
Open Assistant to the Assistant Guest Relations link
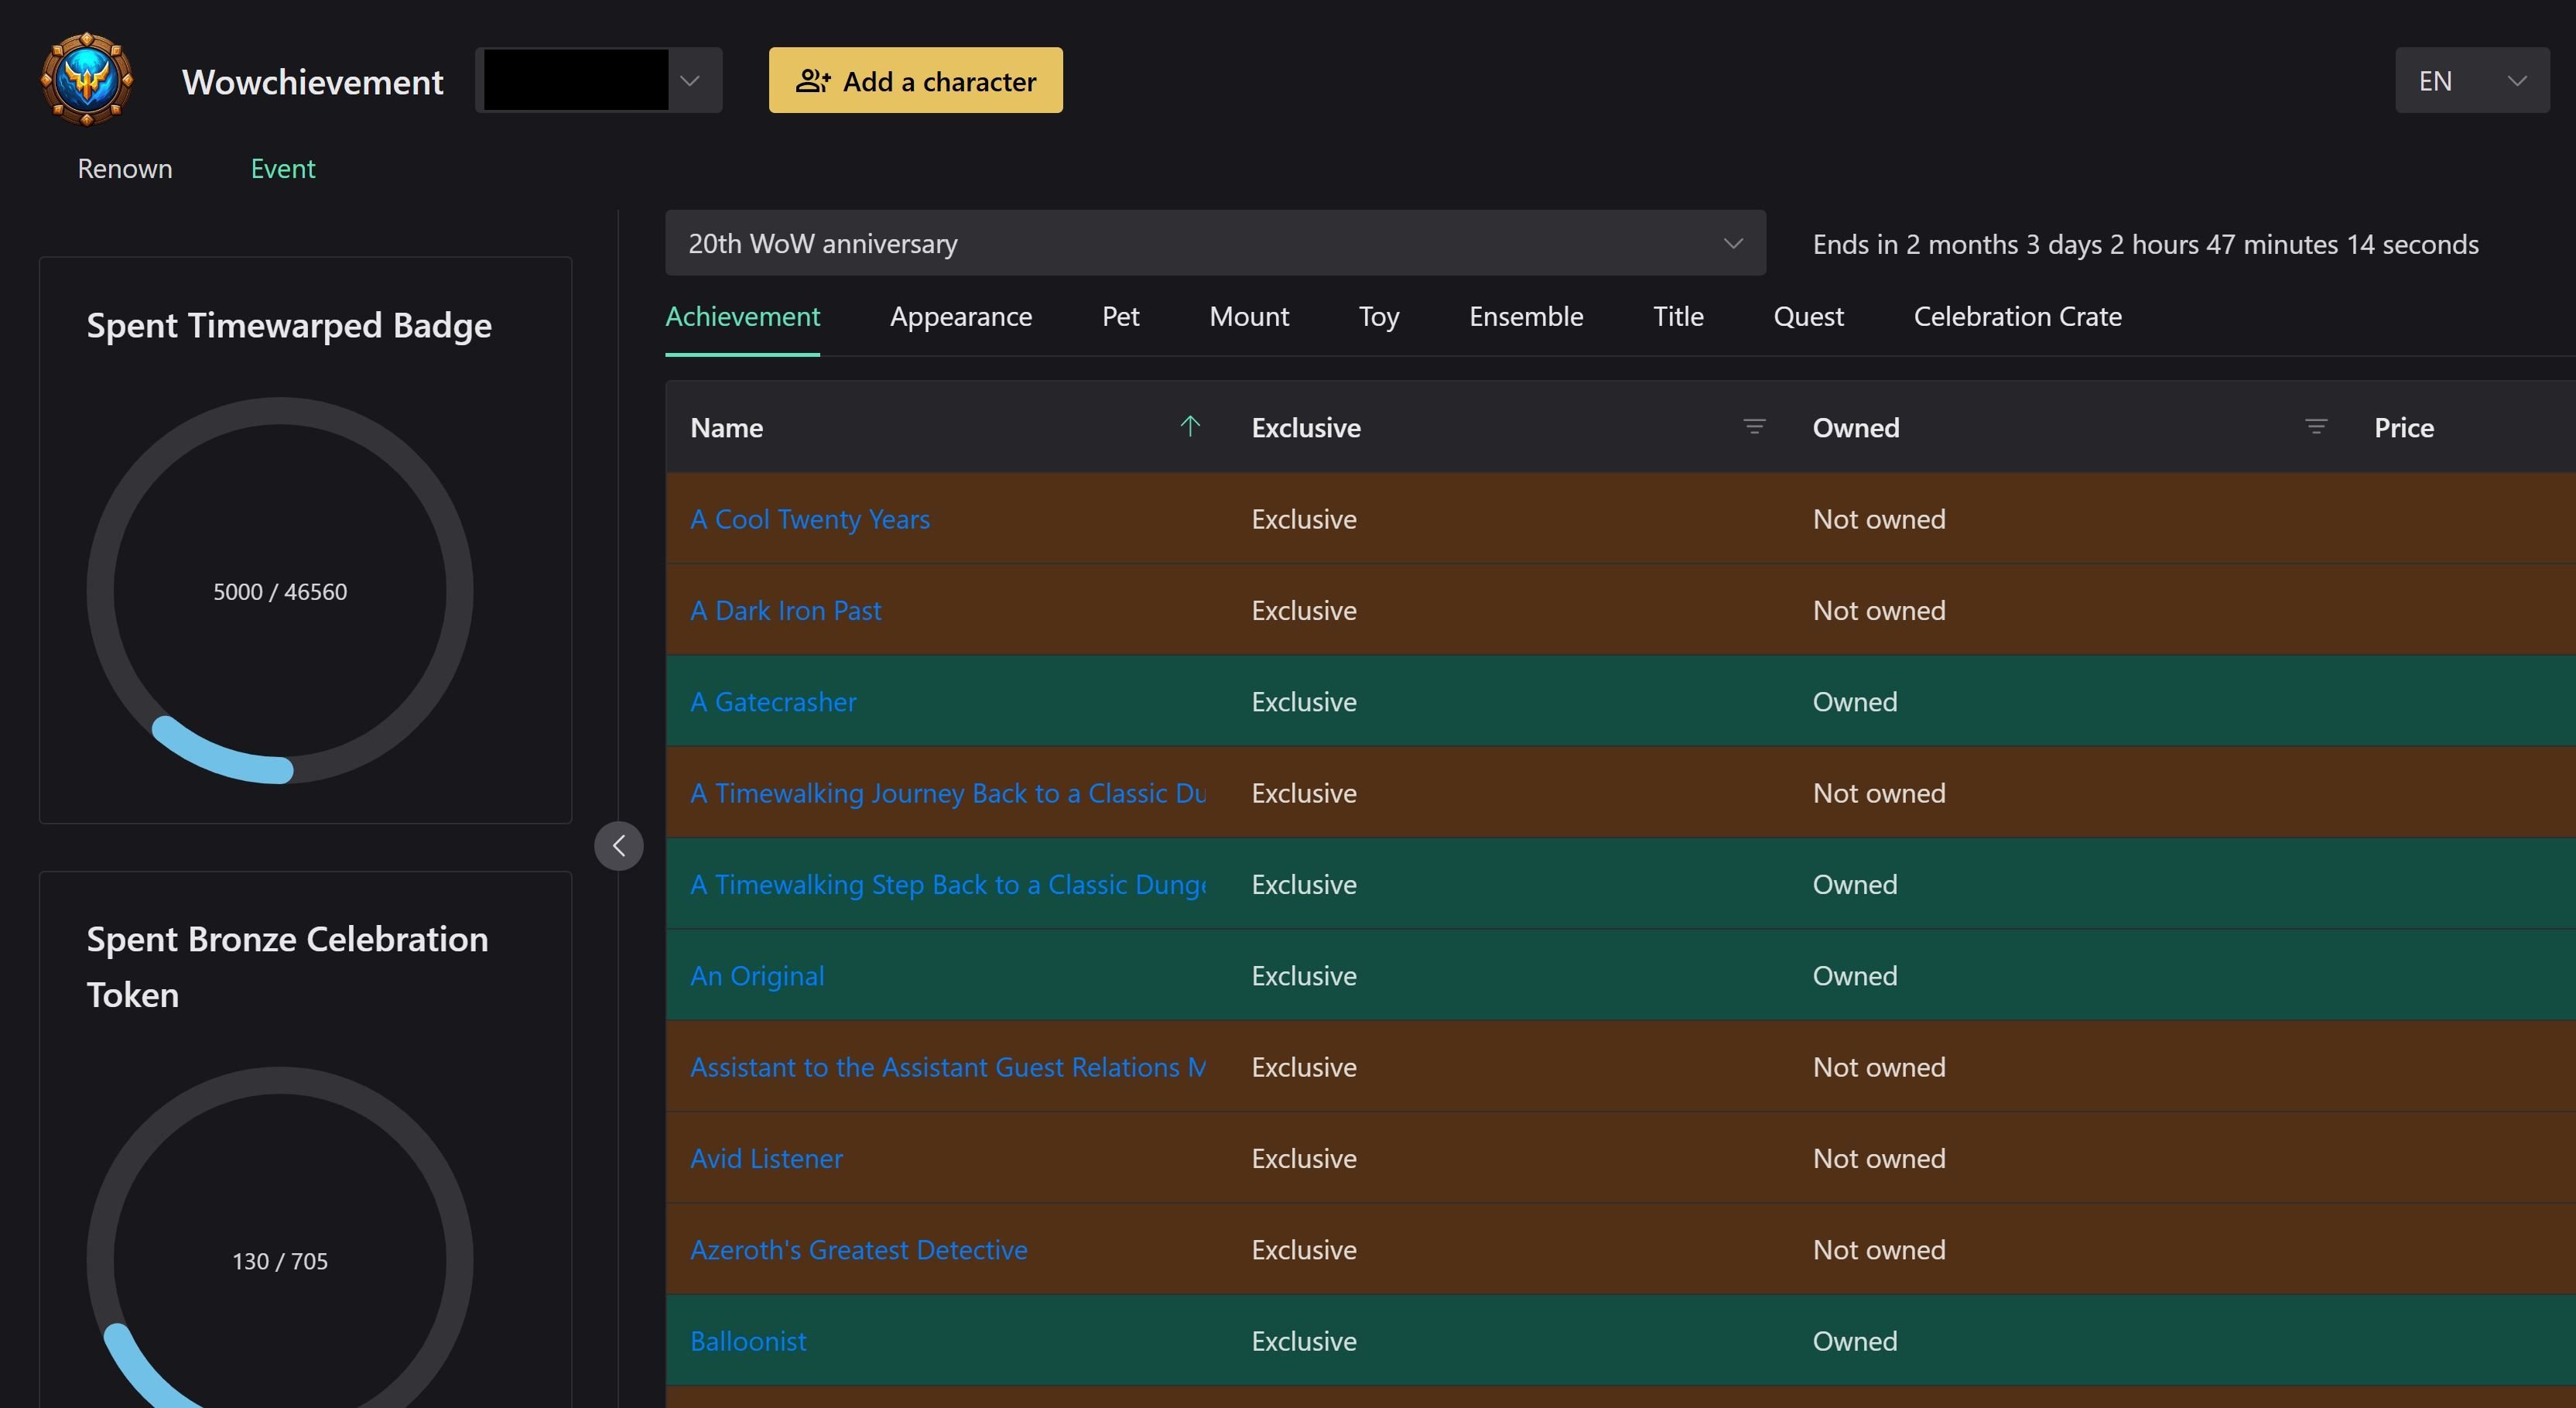pyautogui.click(x=948, y=1067)
